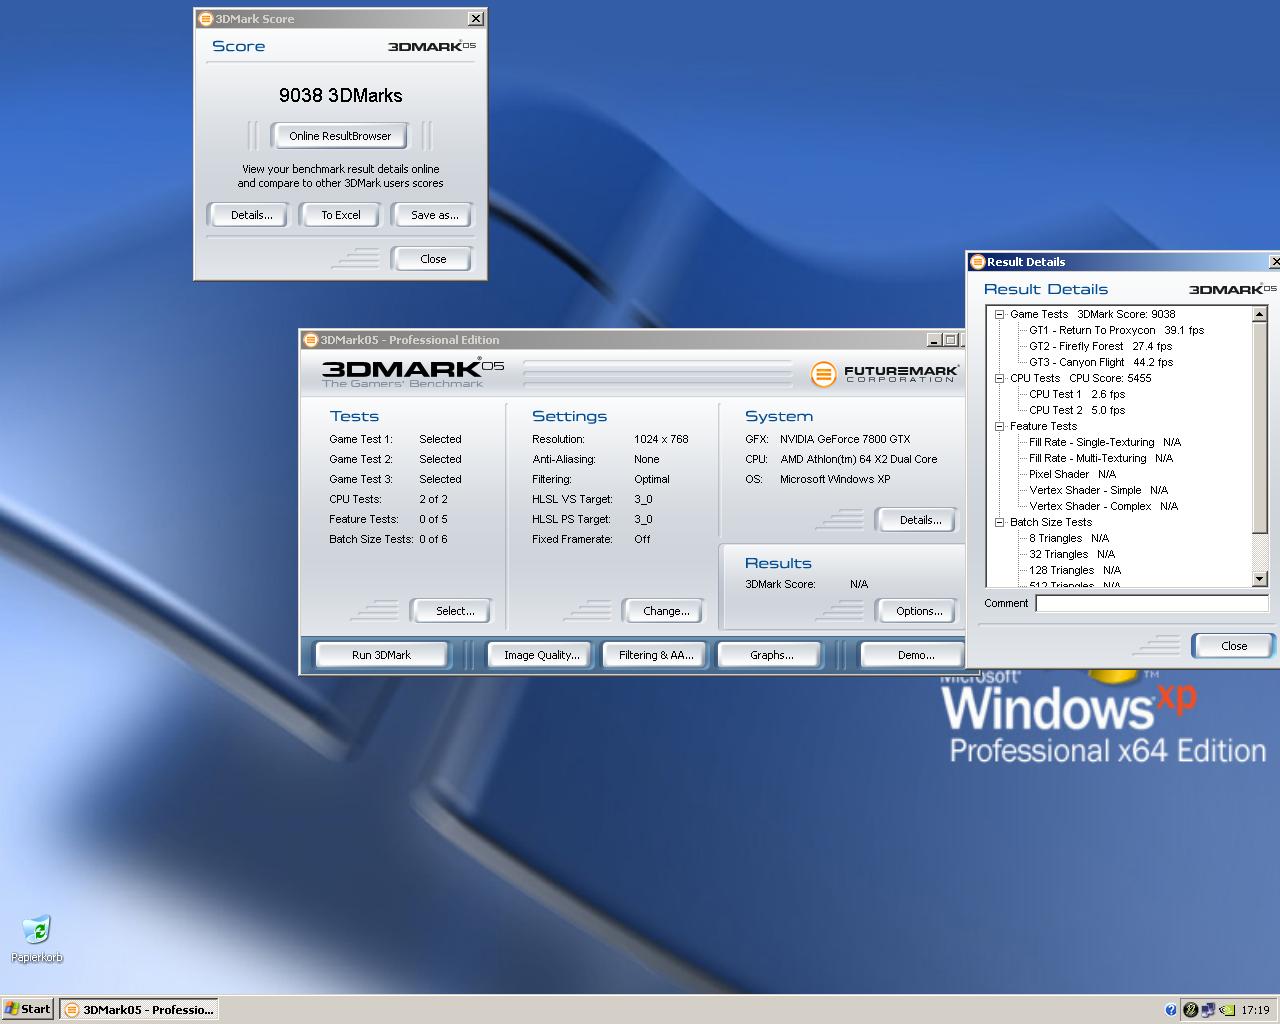
Task: Click the Futuremark Corporation logo
Action: tap(884, 374)
